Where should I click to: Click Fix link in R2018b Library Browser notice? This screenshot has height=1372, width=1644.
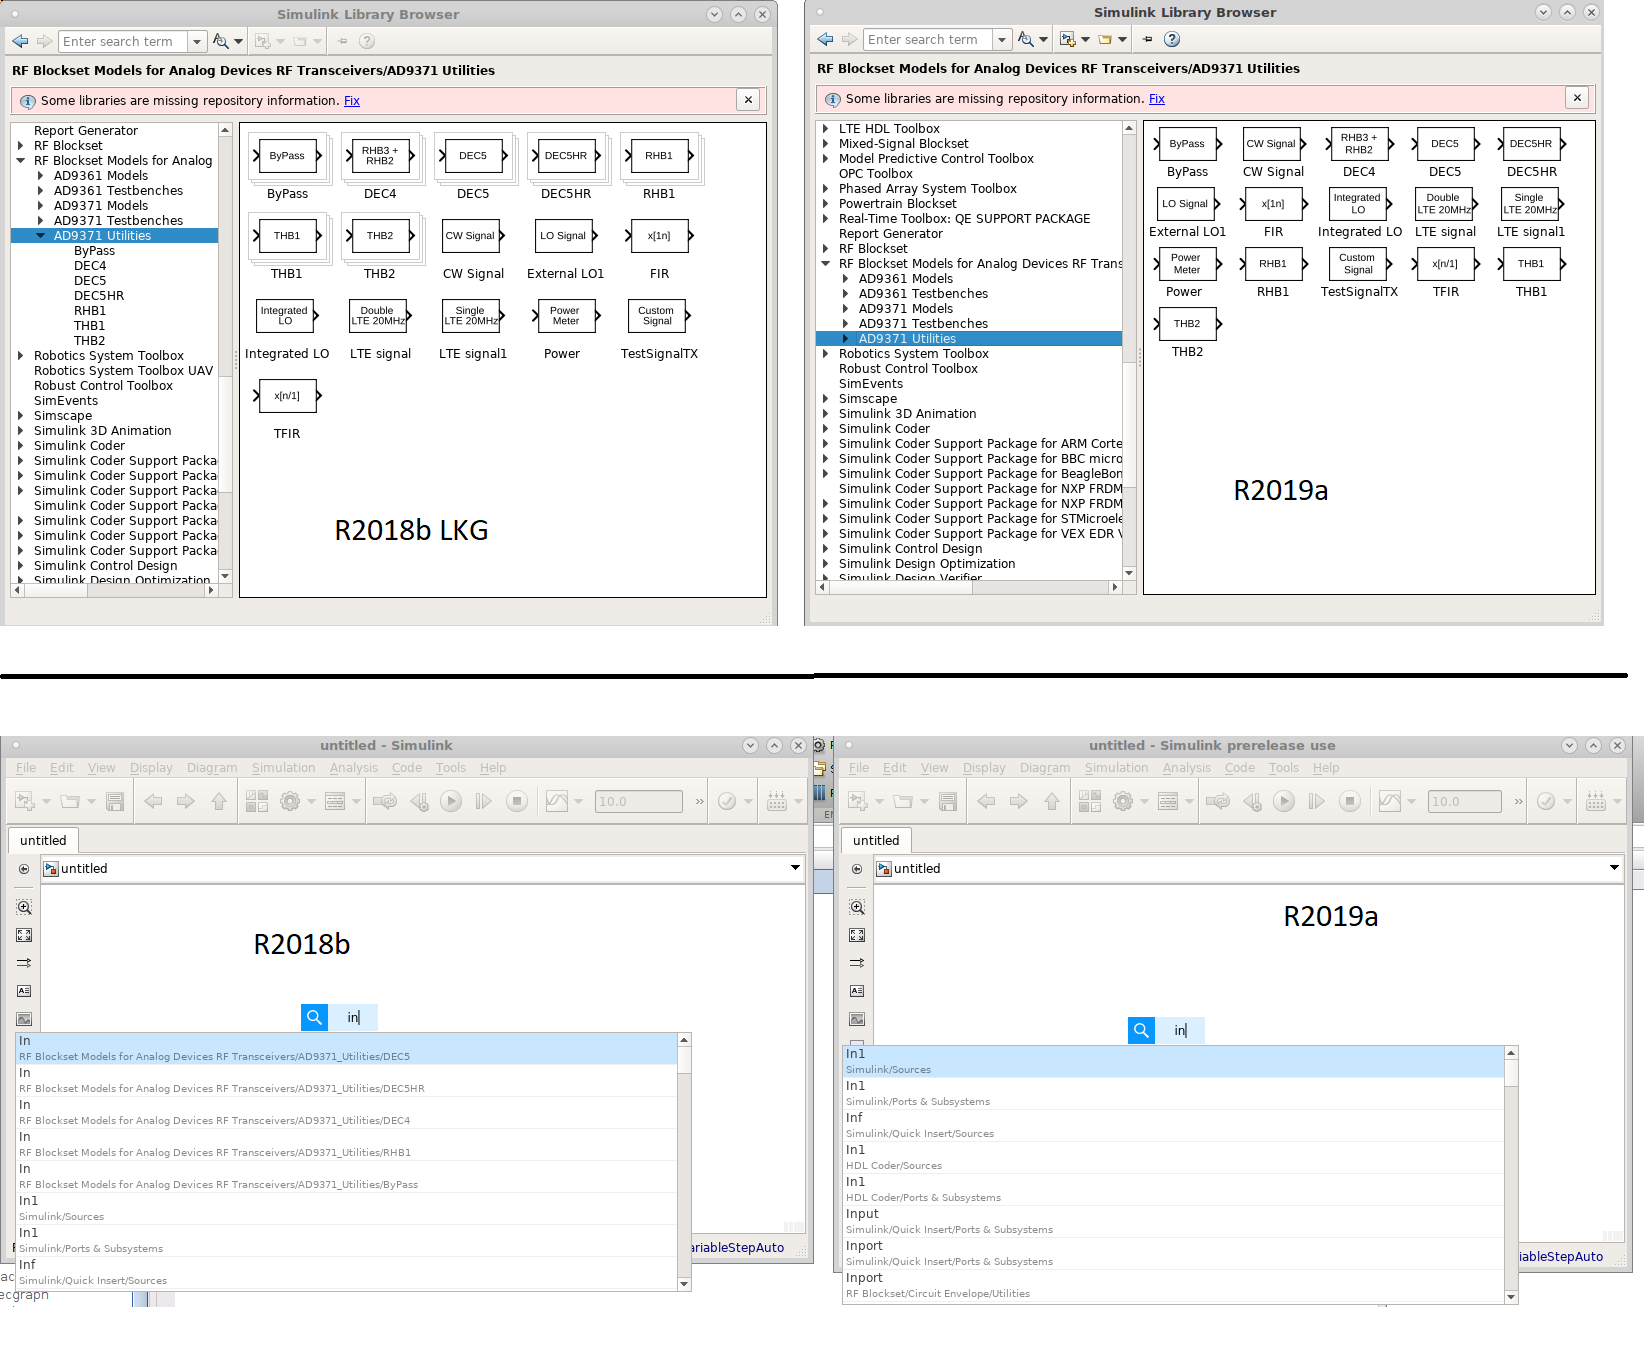[352, 101]
